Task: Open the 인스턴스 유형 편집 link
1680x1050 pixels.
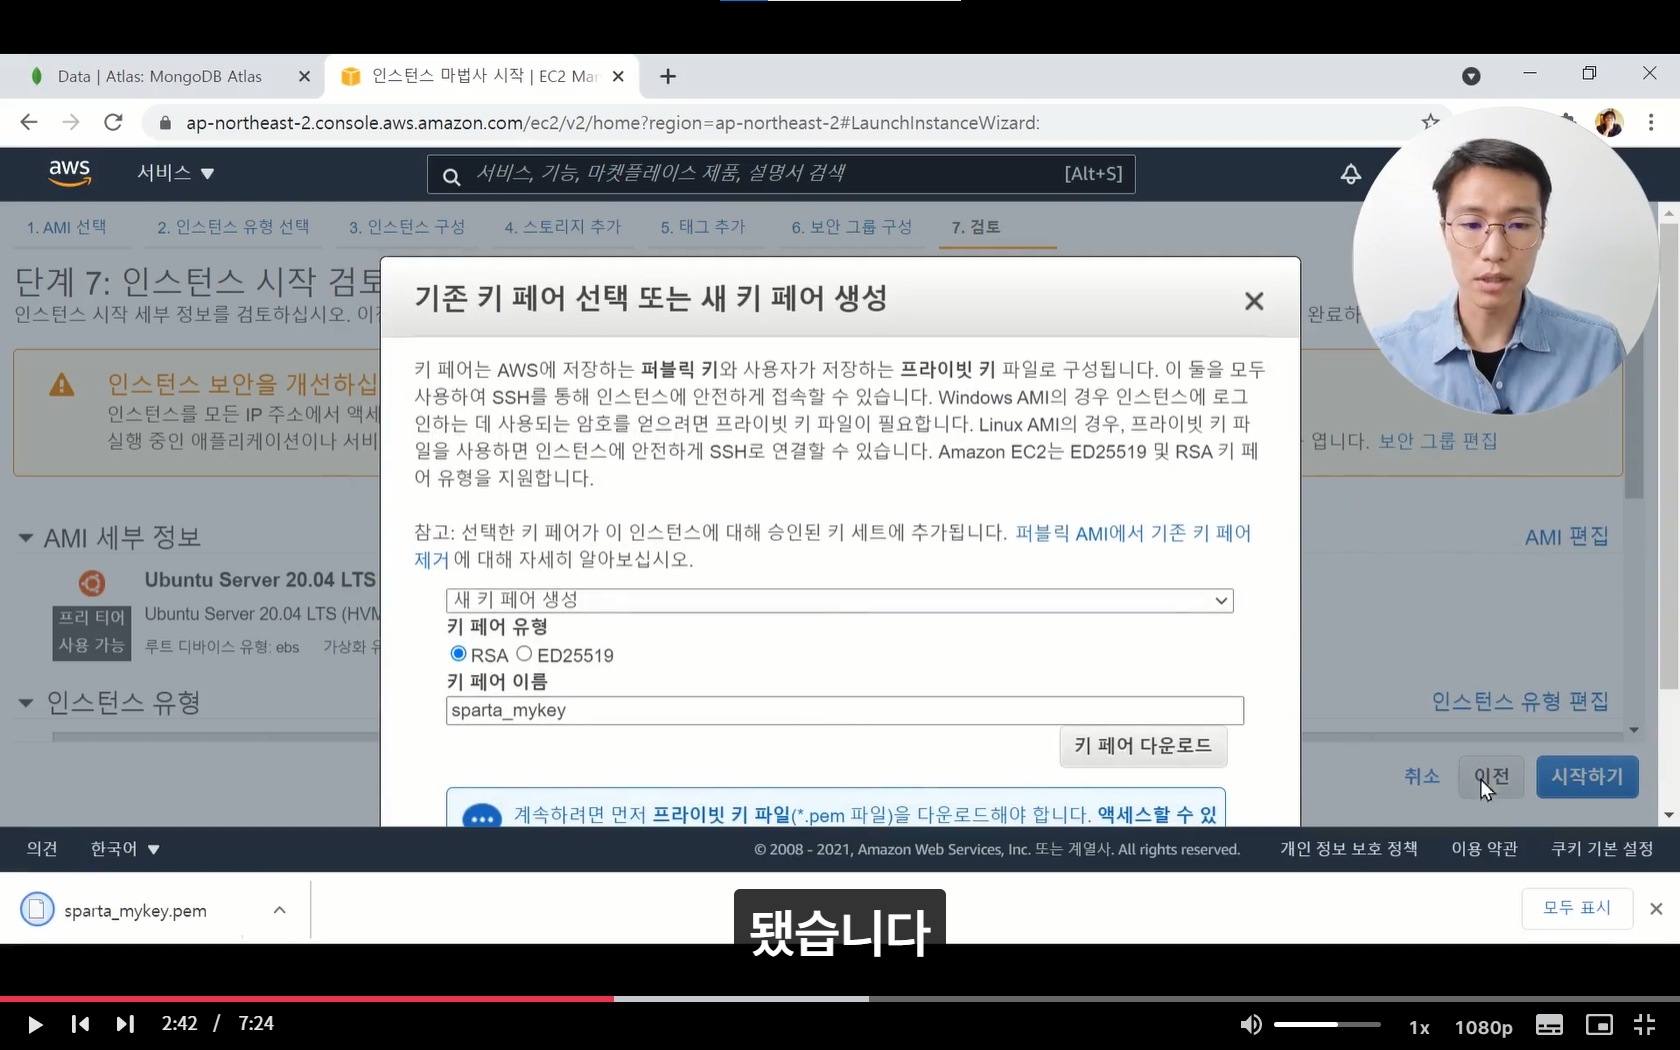Action: (x=1520, y=702)
